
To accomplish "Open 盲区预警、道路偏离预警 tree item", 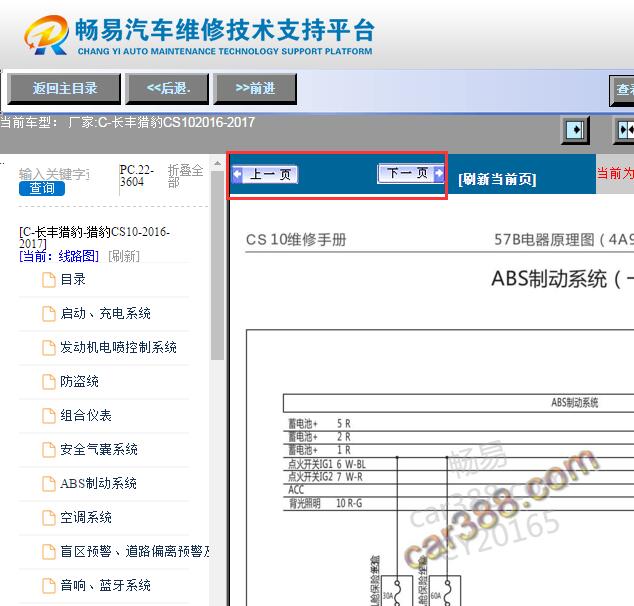I will pos(135,551).
